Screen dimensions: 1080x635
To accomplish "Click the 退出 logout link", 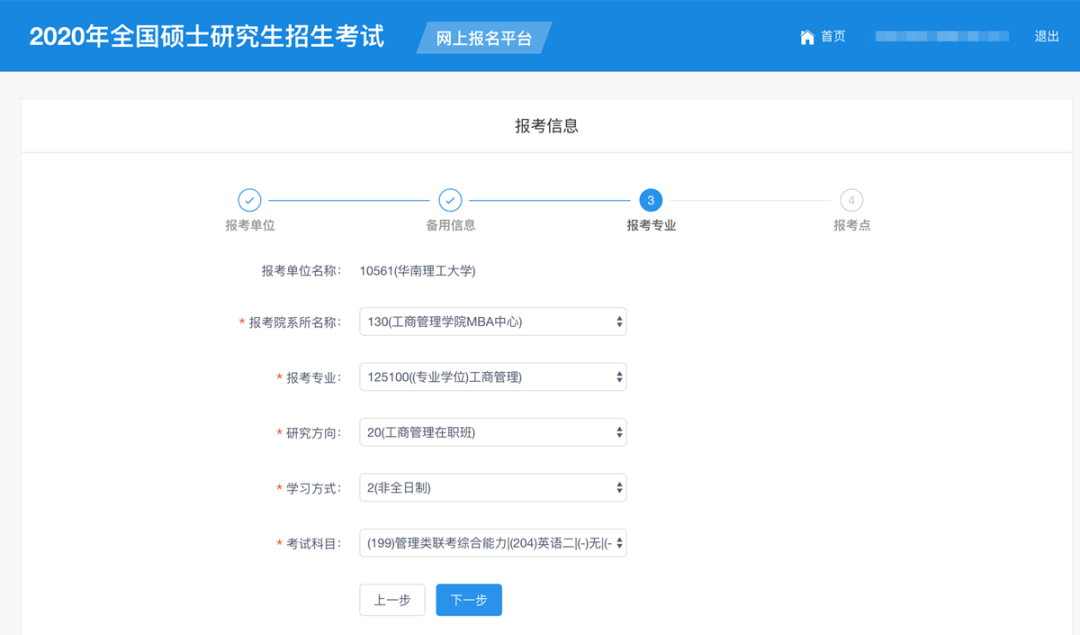I will pos(1045,36).
